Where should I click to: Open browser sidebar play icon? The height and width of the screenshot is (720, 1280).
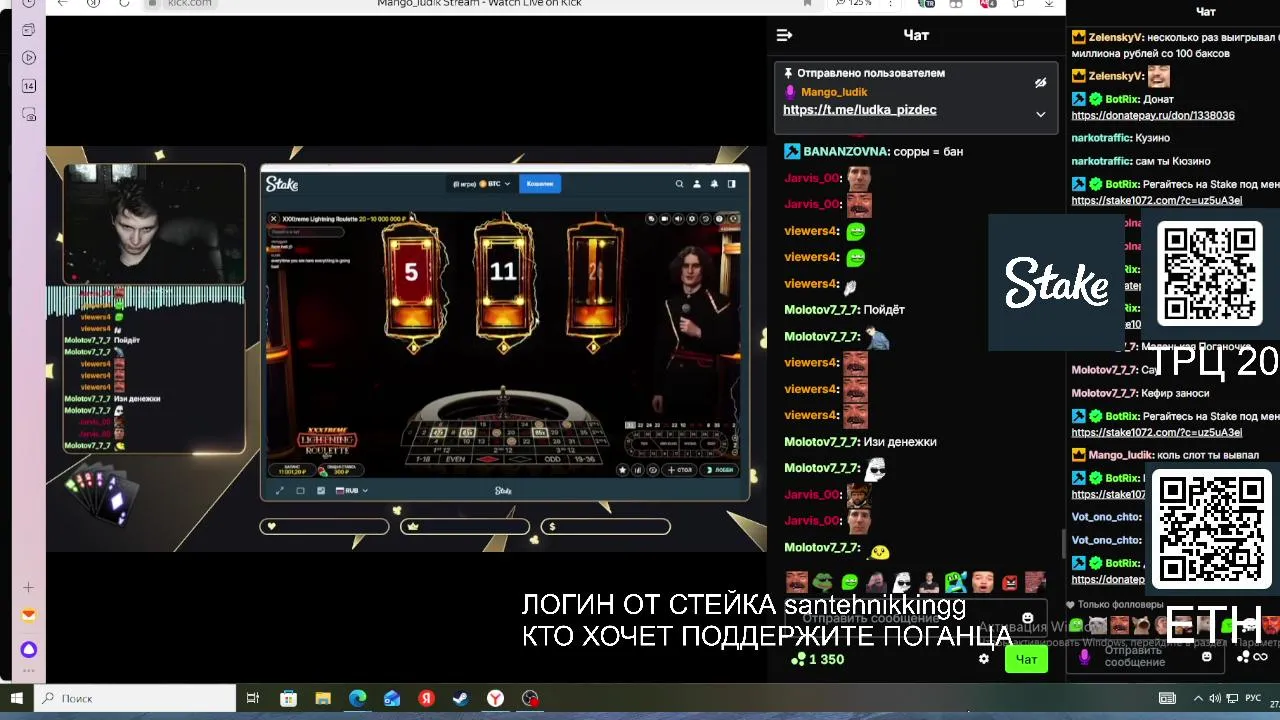pyautogui.click(x=29, y=58)
